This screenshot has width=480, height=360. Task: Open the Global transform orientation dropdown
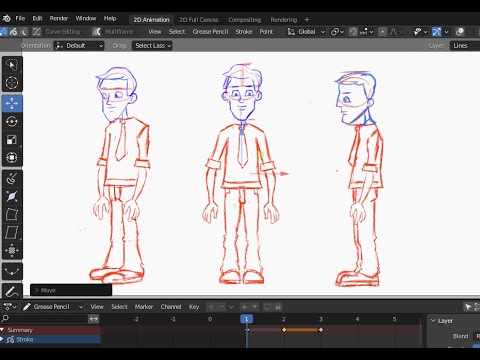click(306, 32)
